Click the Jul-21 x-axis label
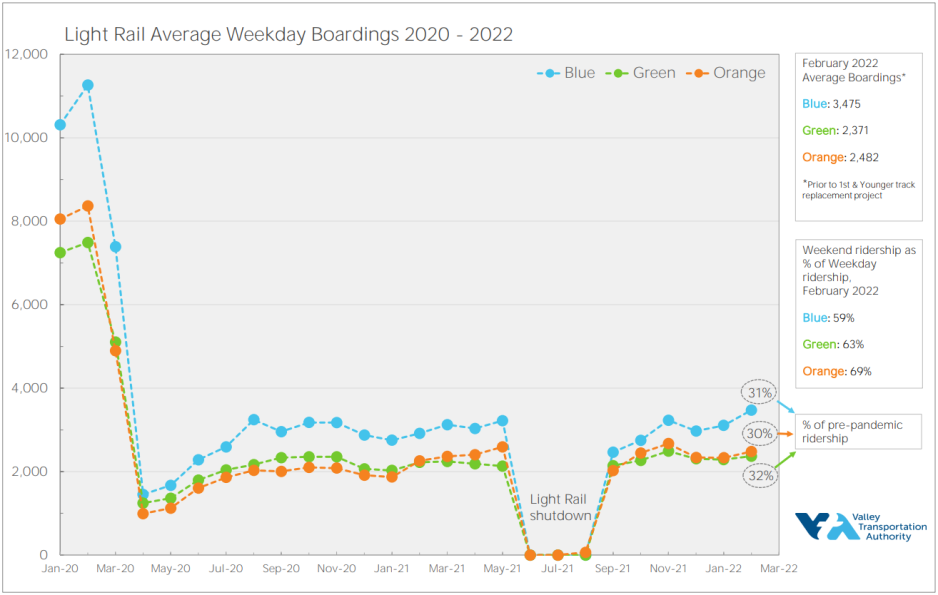Screen dimensions: 938x595 pos(558,568)
